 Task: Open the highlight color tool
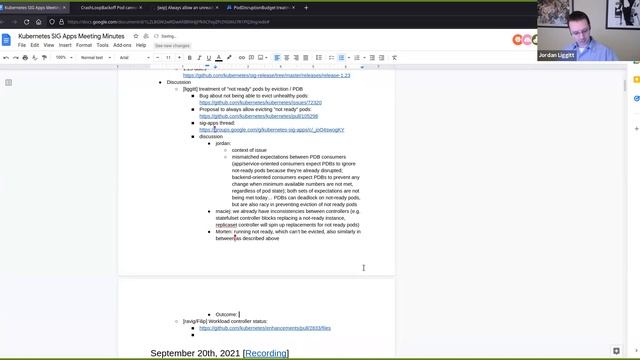pos(229,58)
